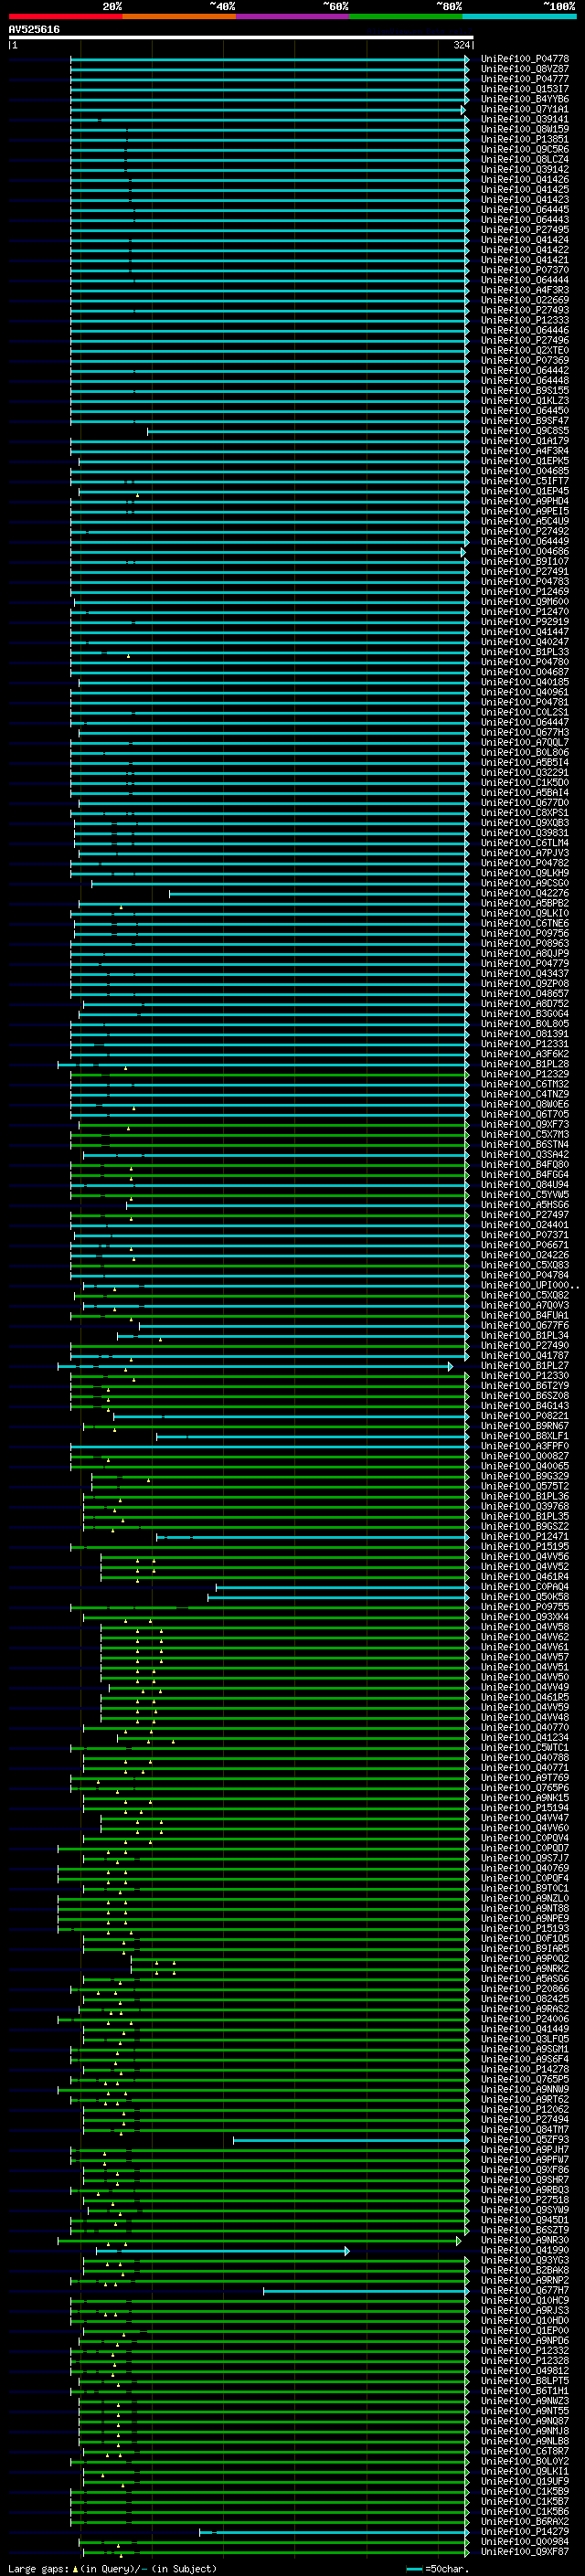This screenshot has width=585, height=2576.
Task: Select hit label UniRef100_C5X082
Action: tap(525, 1295)
